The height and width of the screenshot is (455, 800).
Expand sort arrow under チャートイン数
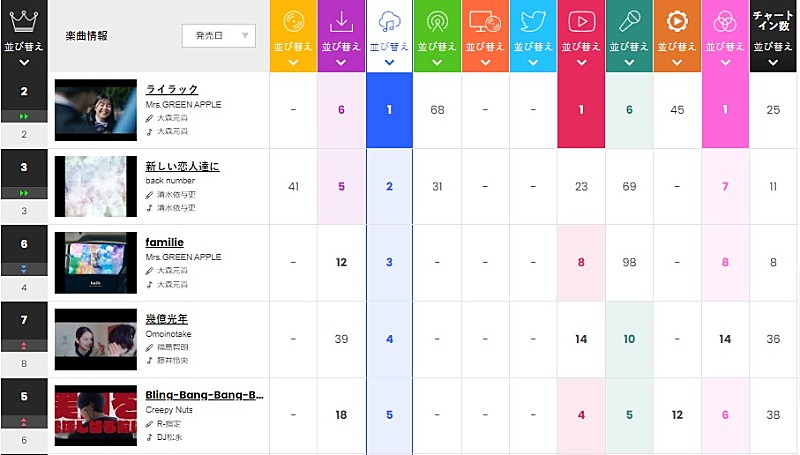[773, 62]
